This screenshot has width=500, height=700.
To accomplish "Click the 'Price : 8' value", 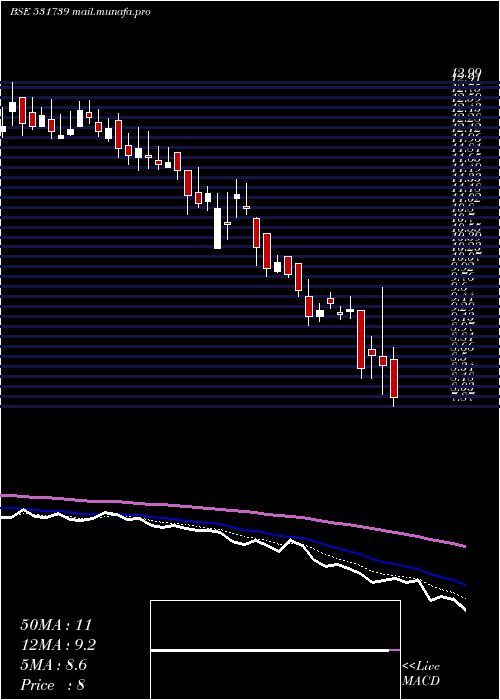I will pyautogui.click(x=53, y=685).
